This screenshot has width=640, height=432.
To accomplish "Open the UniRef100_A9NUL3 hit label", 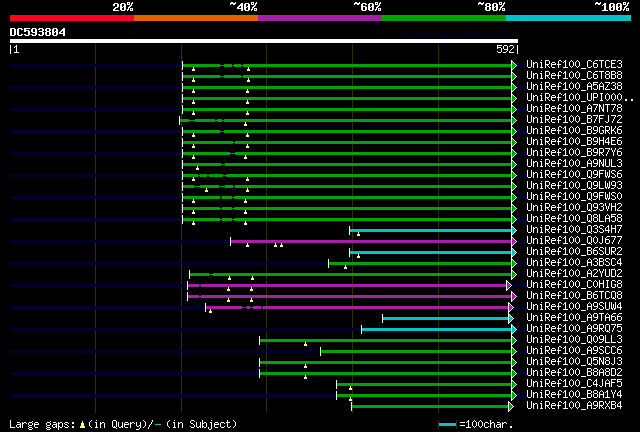I will tap(574, 164).
